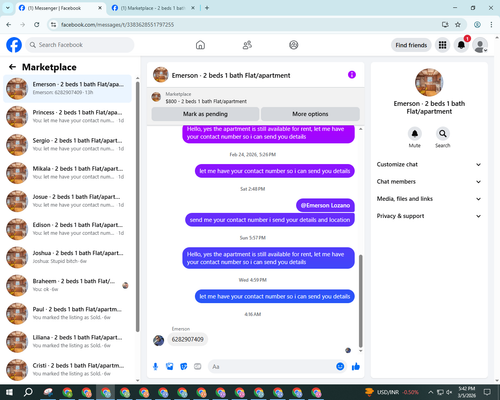Expand the Customize chat section
This screenshot has width=500, height=400.
point(429,164)
